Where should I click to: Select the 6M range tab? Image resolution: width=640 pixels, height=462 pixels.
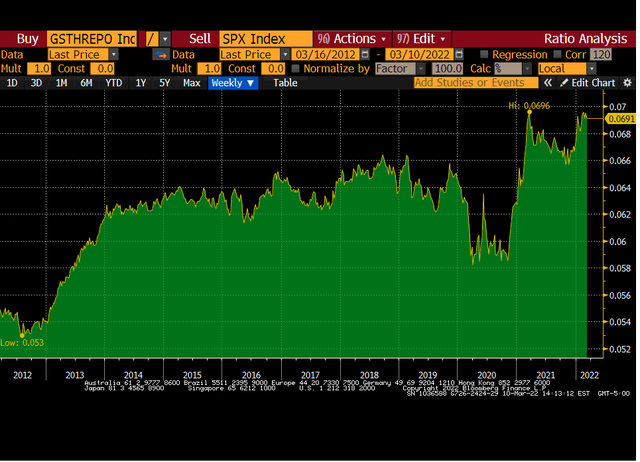86,83
